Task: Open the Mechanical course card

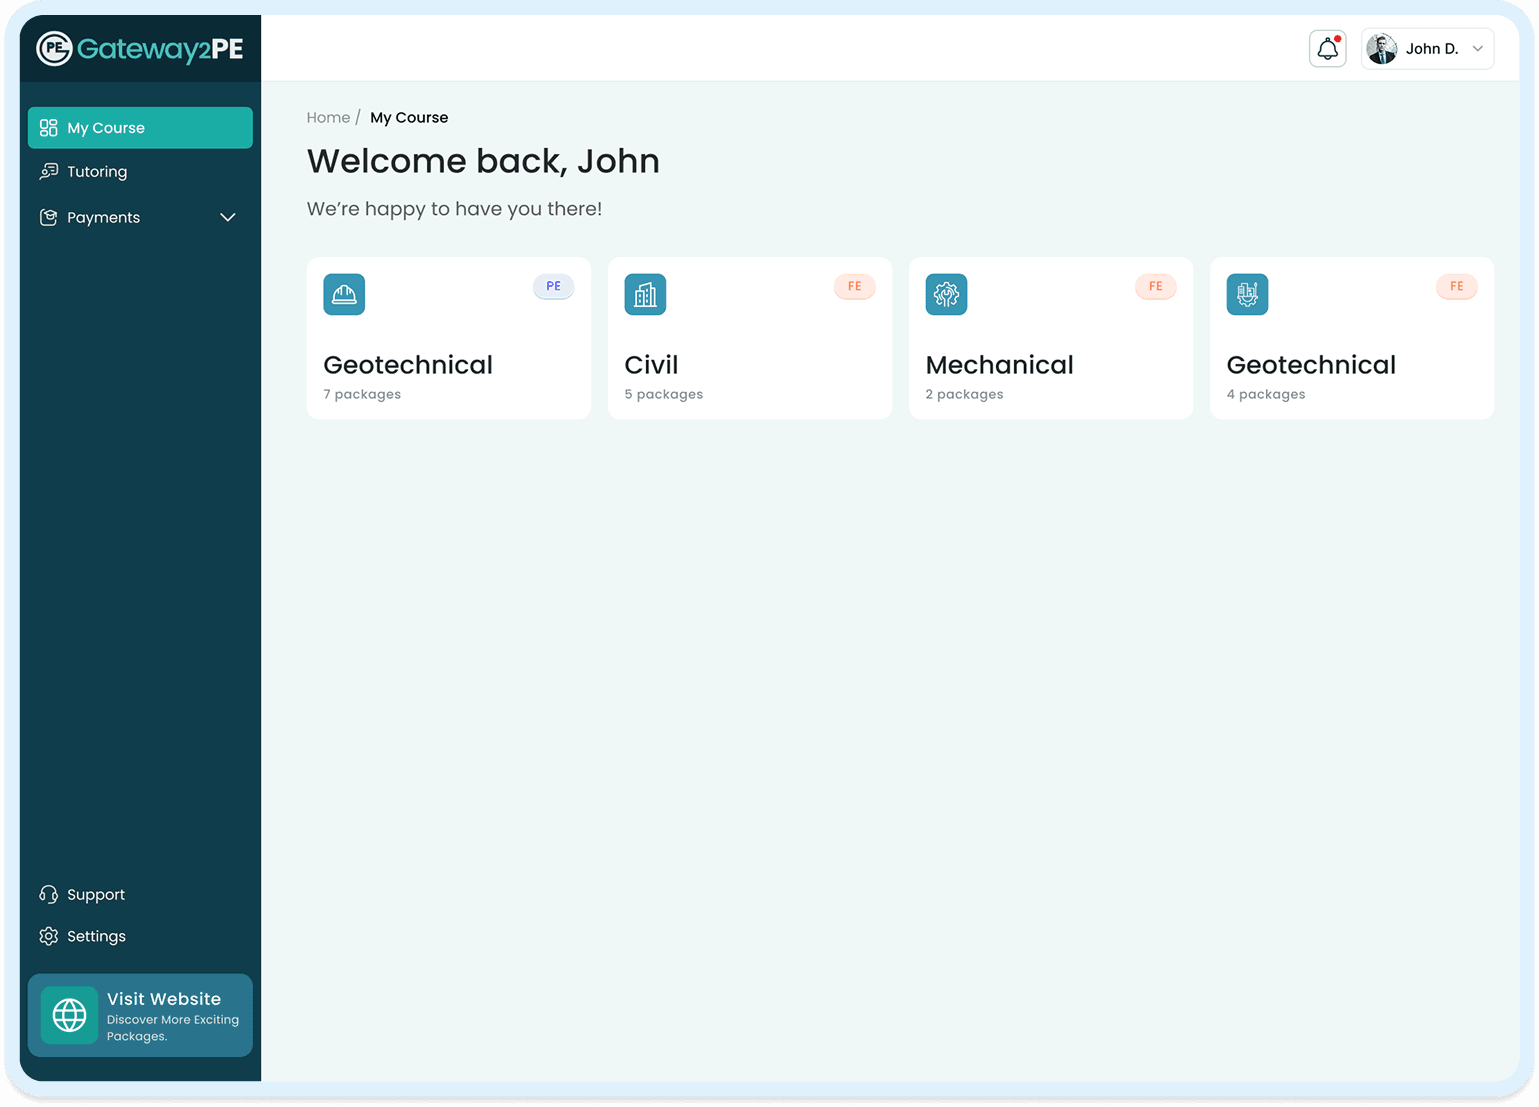Action: [1050, 338]
